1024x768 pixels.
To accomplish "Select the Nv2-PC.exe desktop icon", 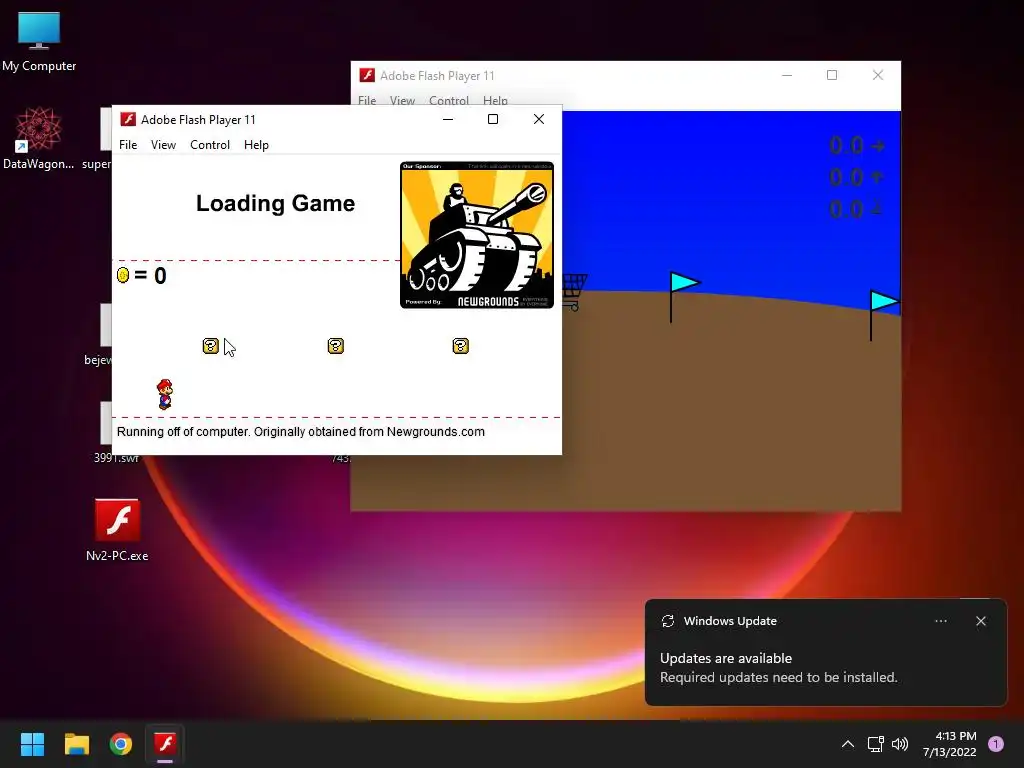I will (118, 530).
